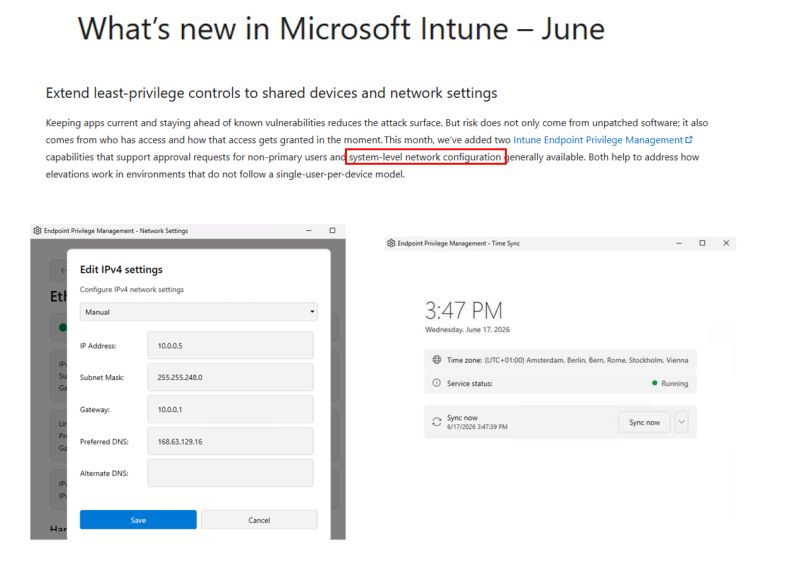
Task: Click the 'Configure IPv4 network settings' text
Action: point(132,289)
